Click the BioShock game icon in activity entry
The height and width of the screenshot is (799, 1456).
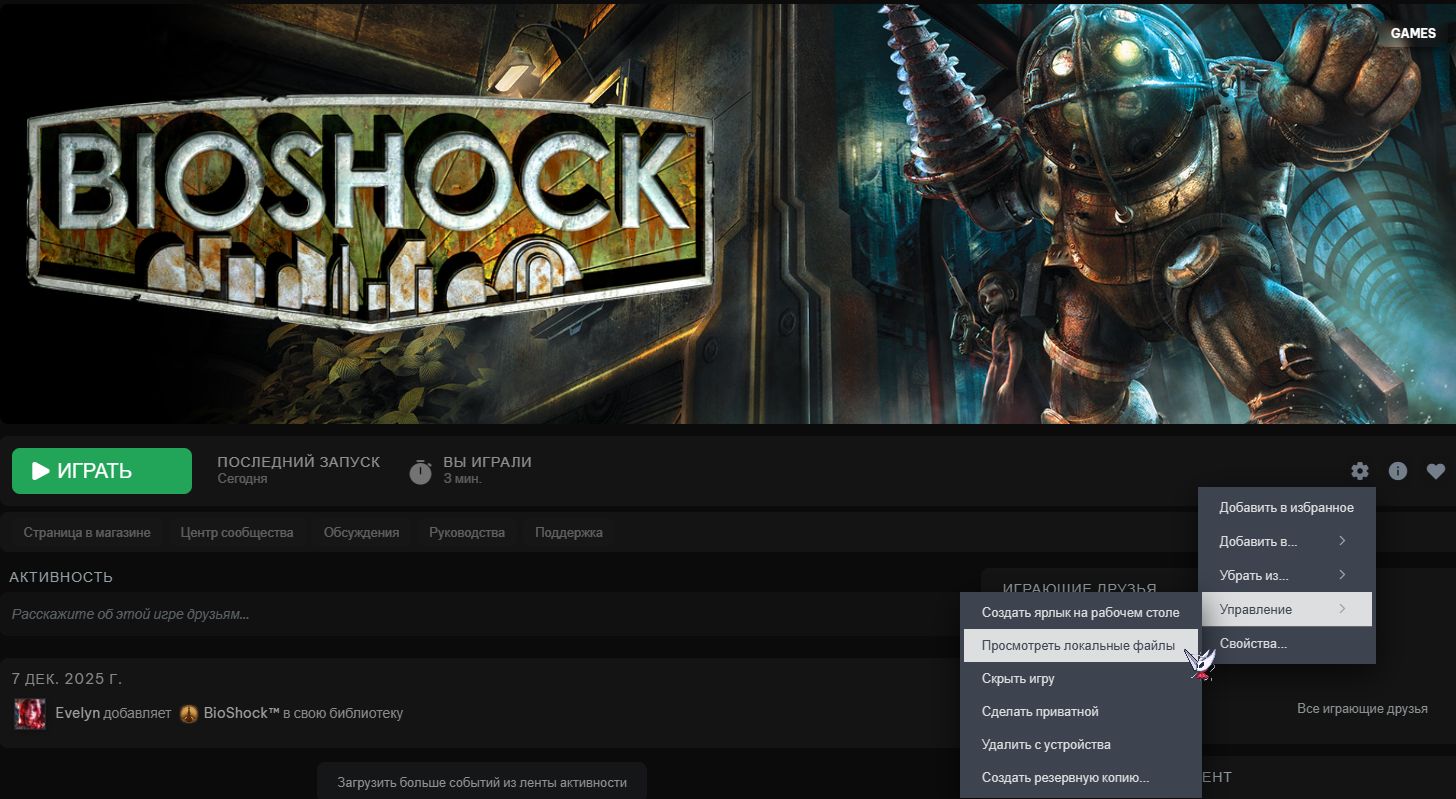point(189,713)
